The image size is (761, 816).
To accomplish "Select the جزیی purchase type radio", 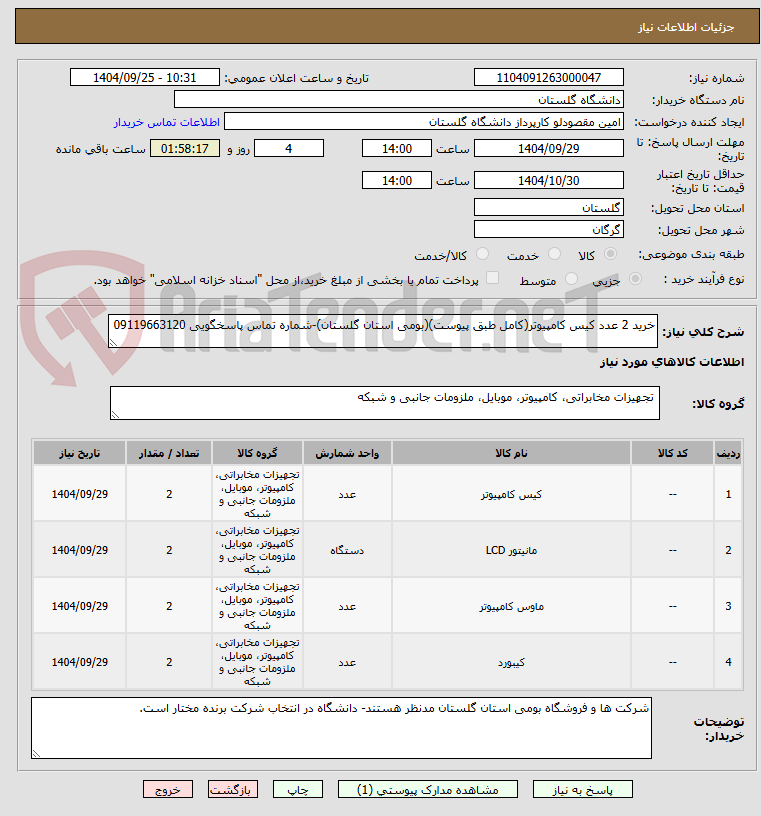I will pos(635,279).
